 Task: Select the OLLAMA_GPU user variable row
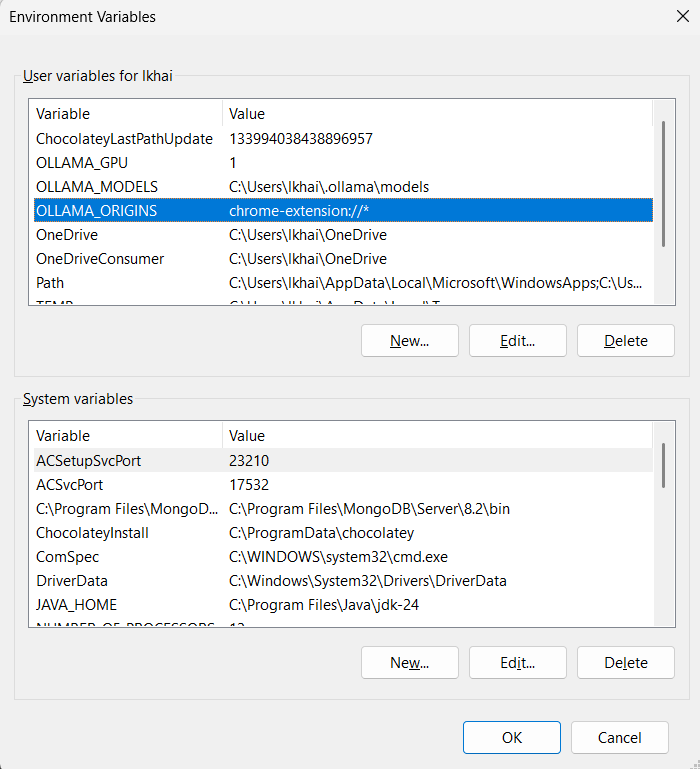coord(343,163)
